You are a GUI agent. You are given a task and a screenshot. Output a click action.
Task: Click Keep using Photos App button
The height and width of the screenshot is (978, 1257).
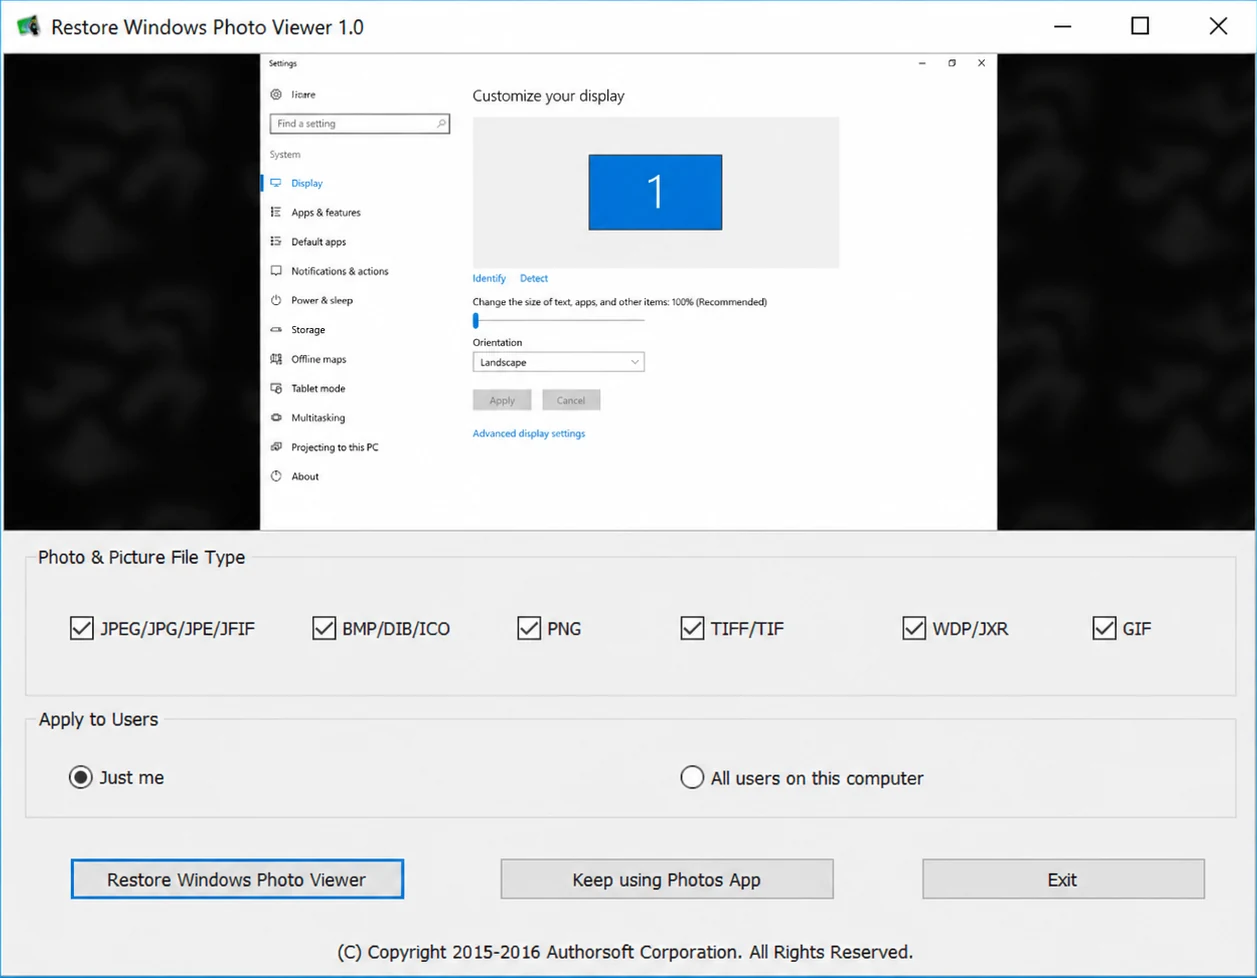[667, 879]
